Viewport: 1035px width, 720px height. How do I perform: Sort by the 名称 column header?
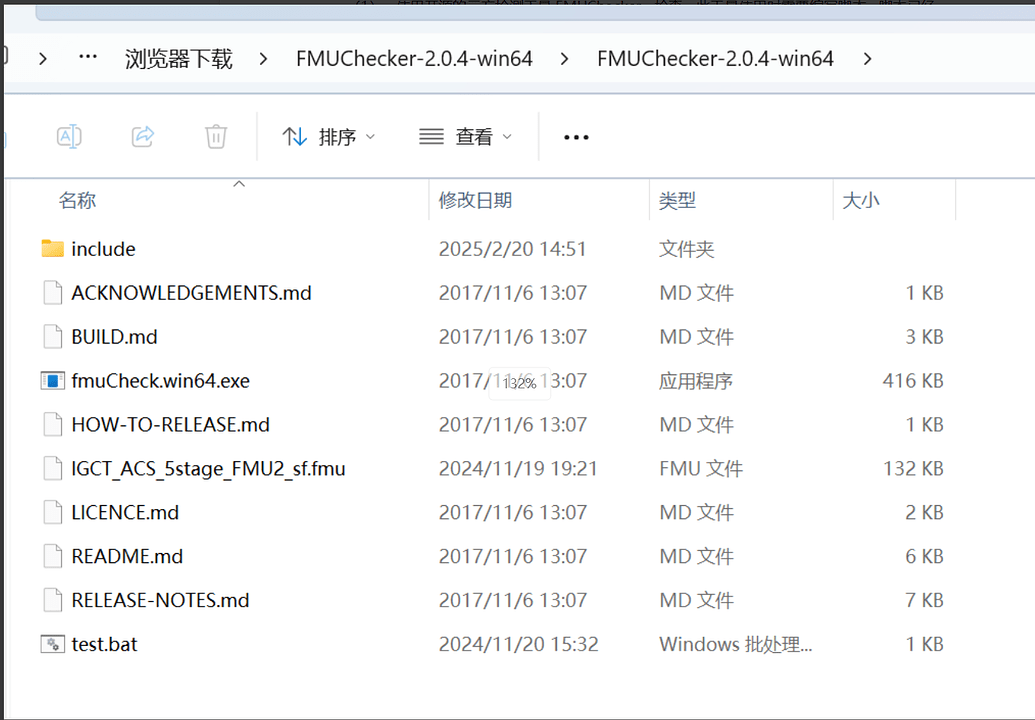pyautogui.click(x=77, y=200)
